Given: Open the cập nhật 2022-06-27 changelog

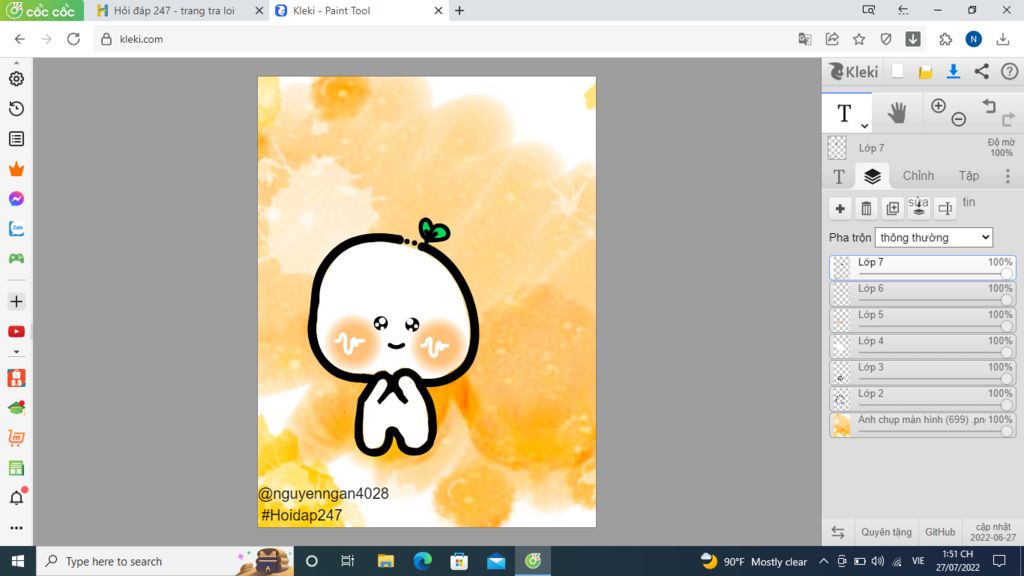Looking at the screenshot, I should [x=993, y=532].
